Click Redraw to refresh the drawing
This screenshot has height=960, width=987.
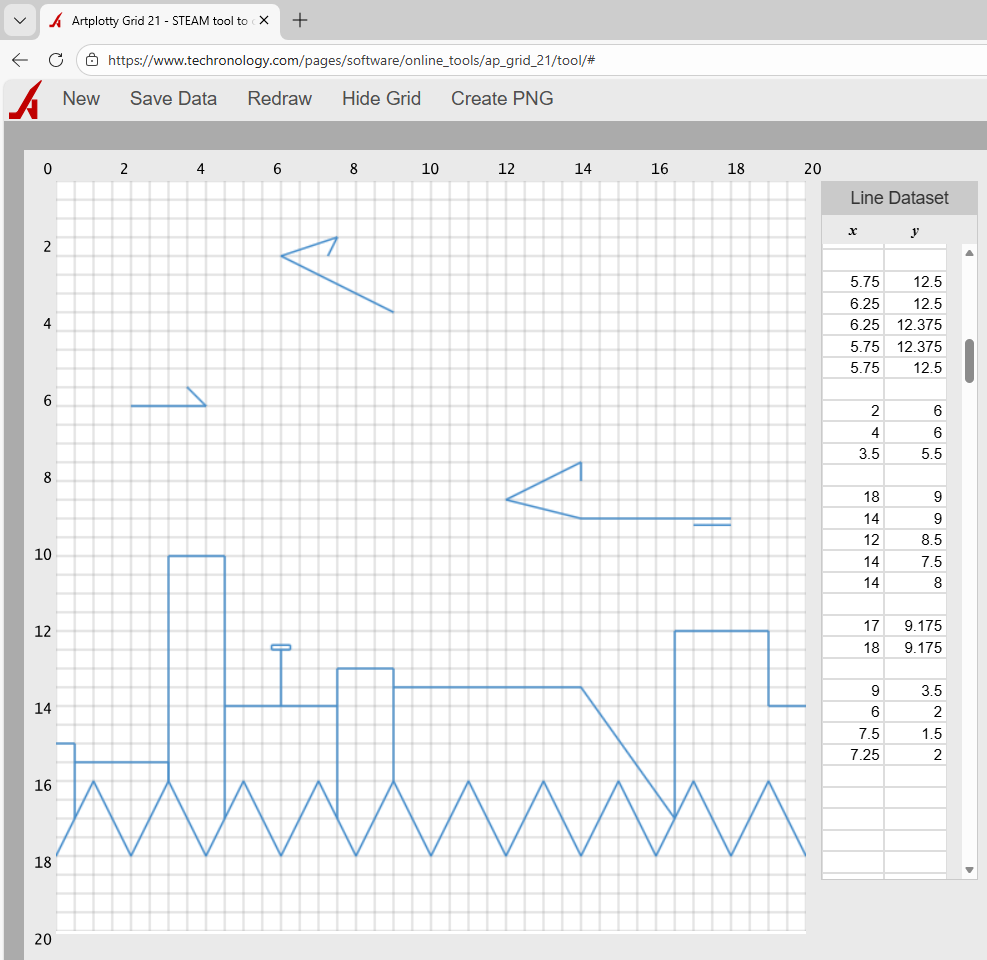click(279, 98)
